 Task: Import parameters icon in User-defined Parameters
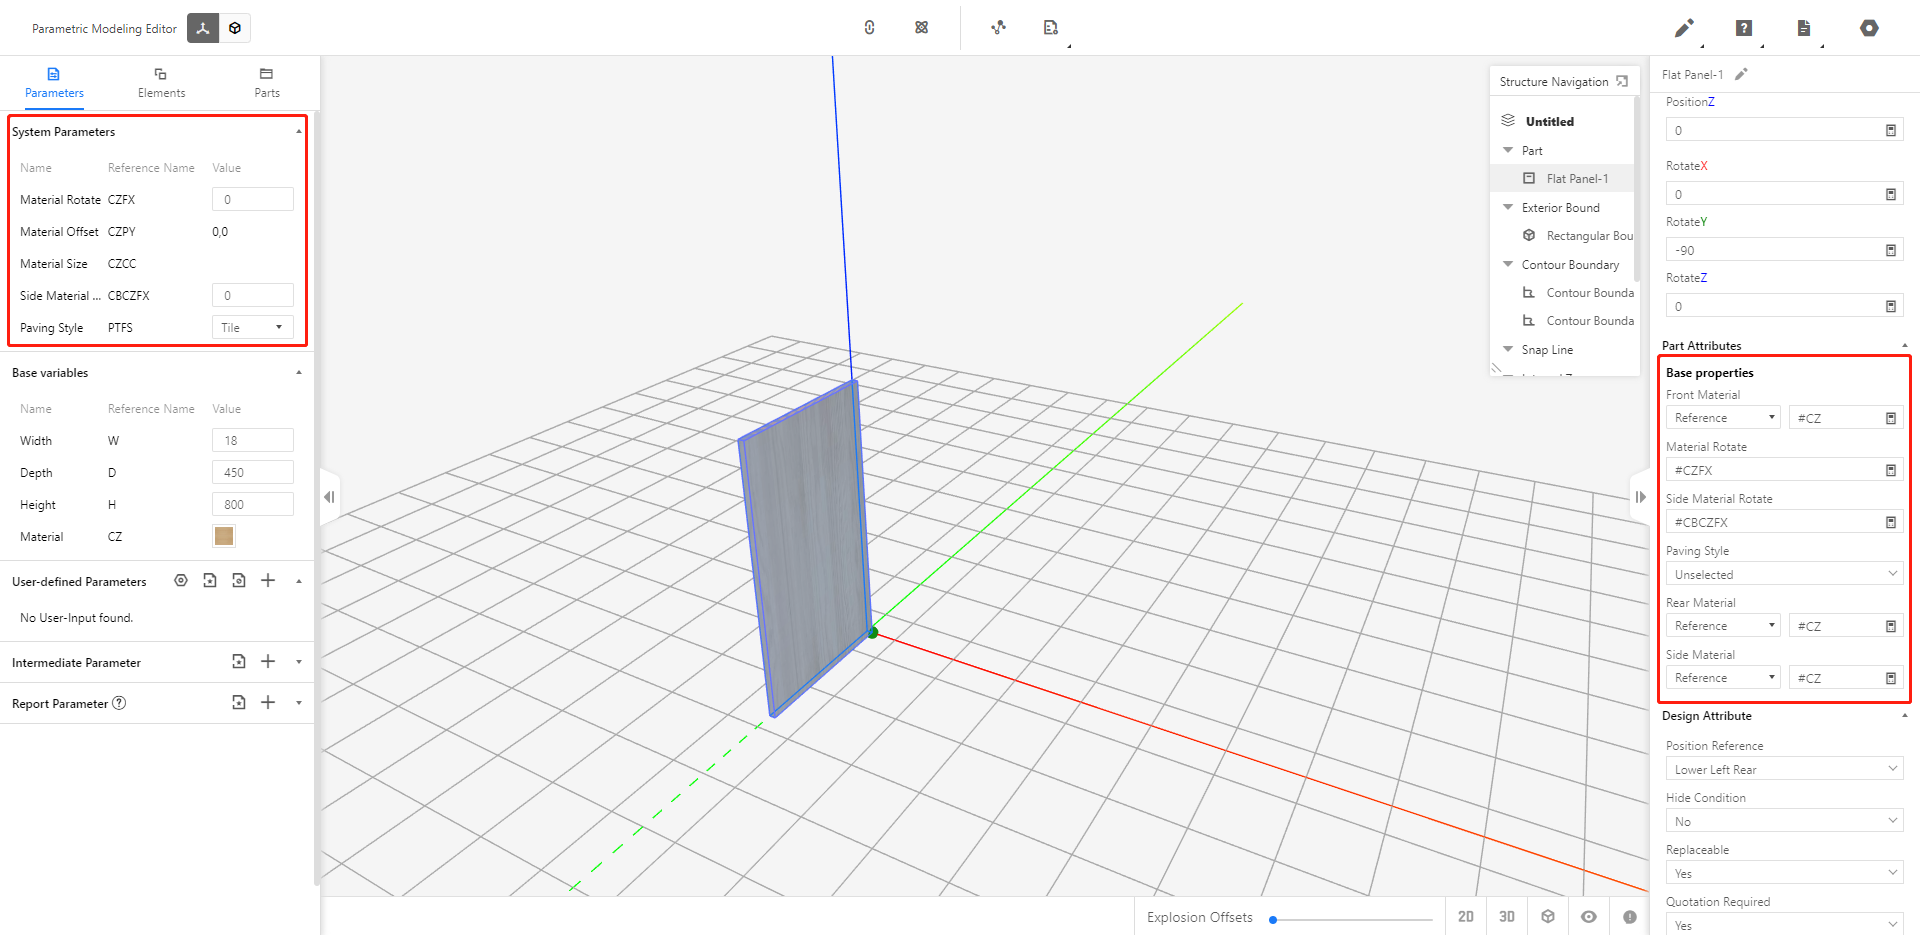tap(210, 581)
